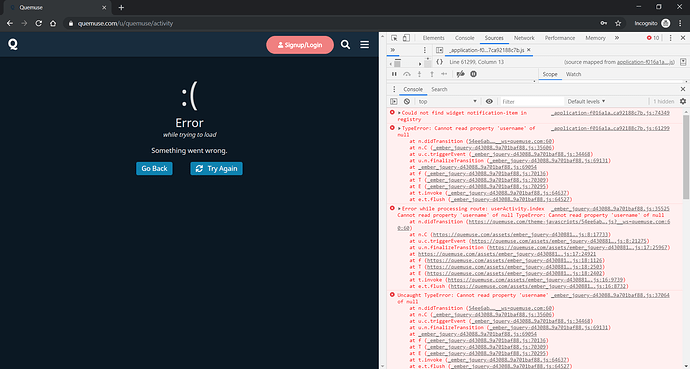This screenshot has width=690, height=369.
Task: Go to the browser home page icon
Action: click(x=53, y=23)
